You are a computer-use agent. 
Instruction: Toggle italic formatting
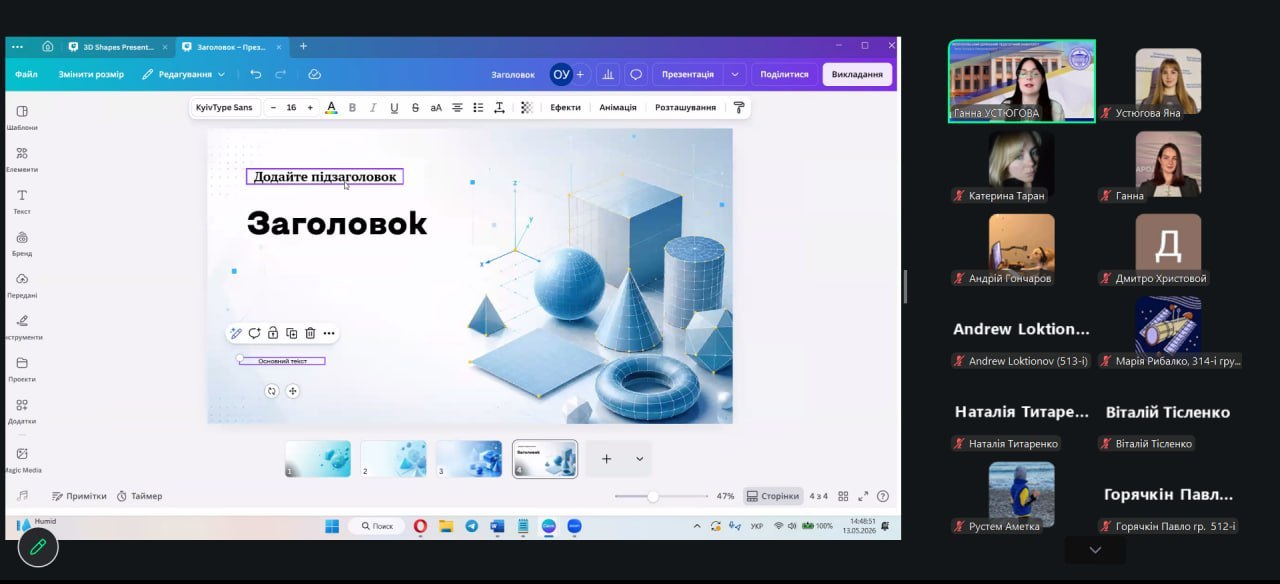pos(373,107)
